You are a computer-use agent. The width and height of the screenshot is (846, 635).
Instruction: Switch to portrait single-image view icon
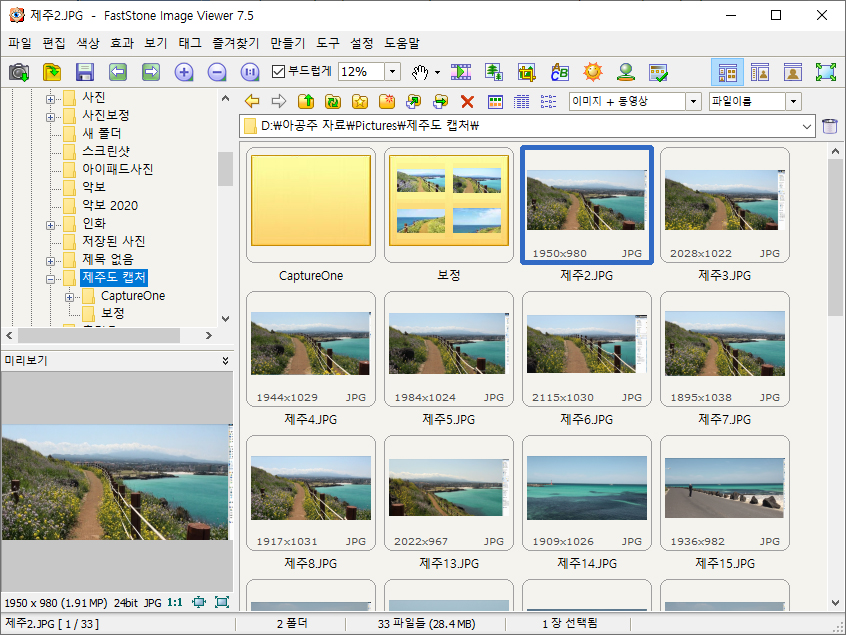793,72
